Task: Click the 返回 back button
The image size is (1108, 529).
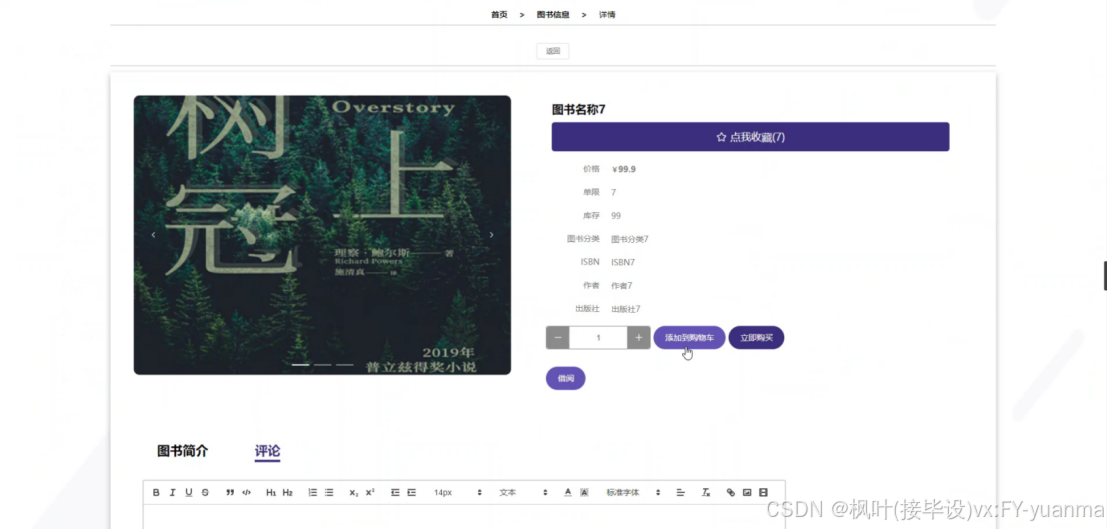Action: 553,51
